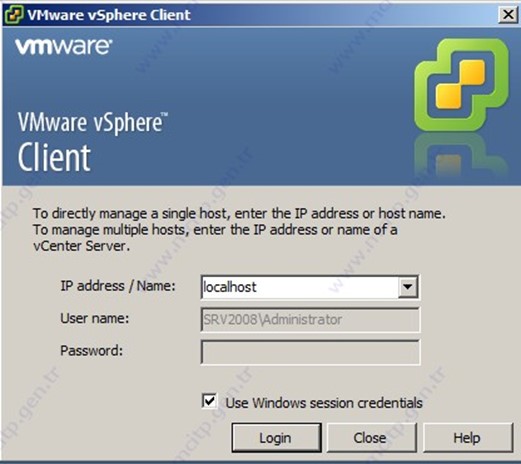Click the empty Password field
This screenshot has height=464, width=521.
point(310,352)
